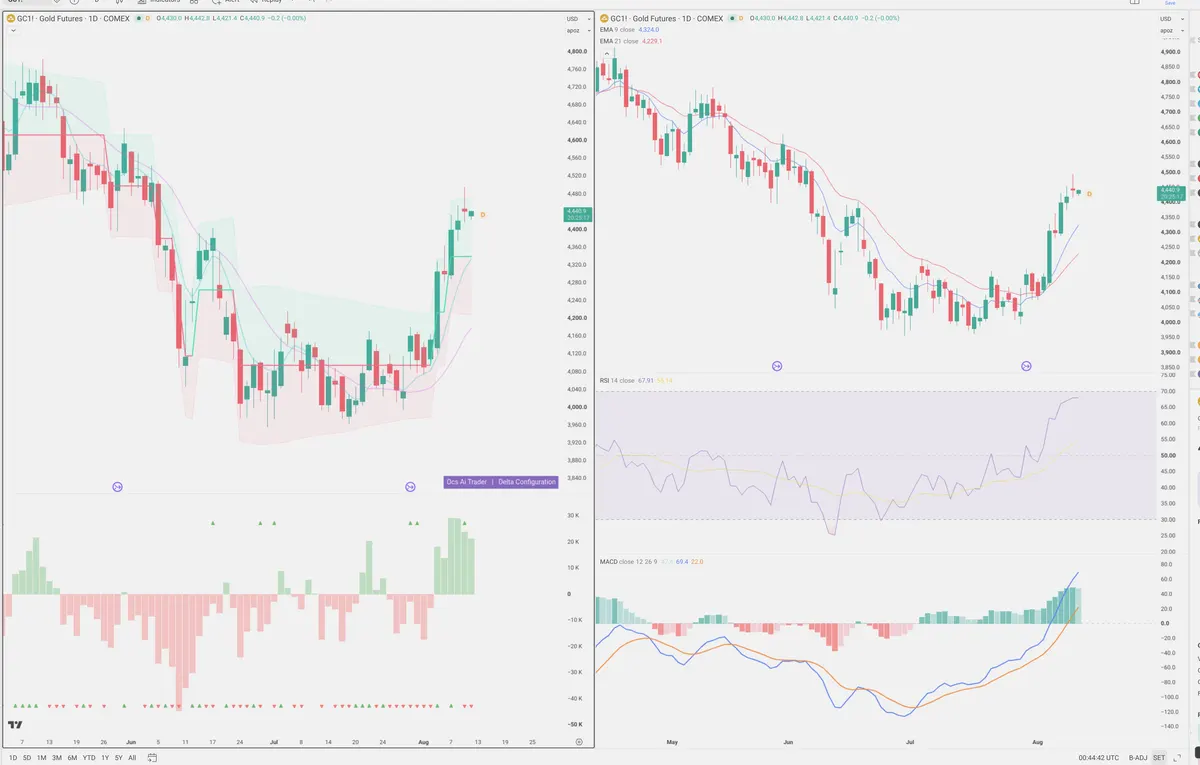Click the May label on right time axis
The width and height of the screenshot is (1200, 765).
point(672,742)
